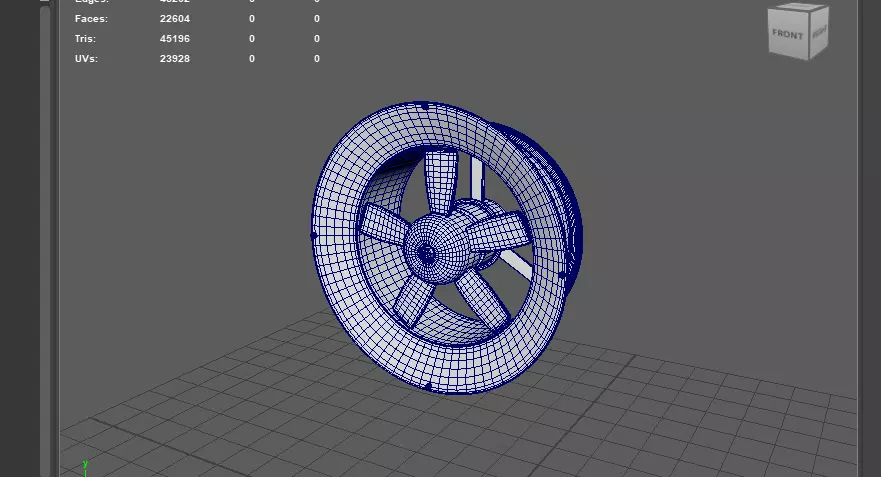Screen dimensions: 881x477
Task: Click the RIGHT face of the ViewCube
Action: point(819,32)
